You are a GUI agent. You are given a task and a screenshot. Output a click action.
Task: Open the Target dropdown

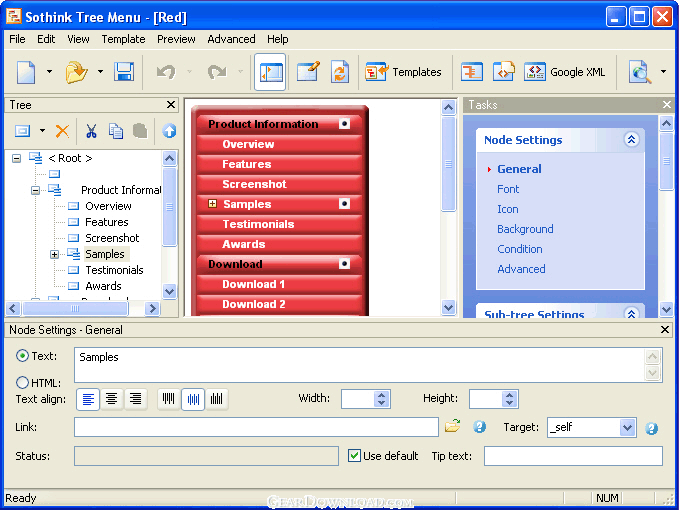(627, 428)
